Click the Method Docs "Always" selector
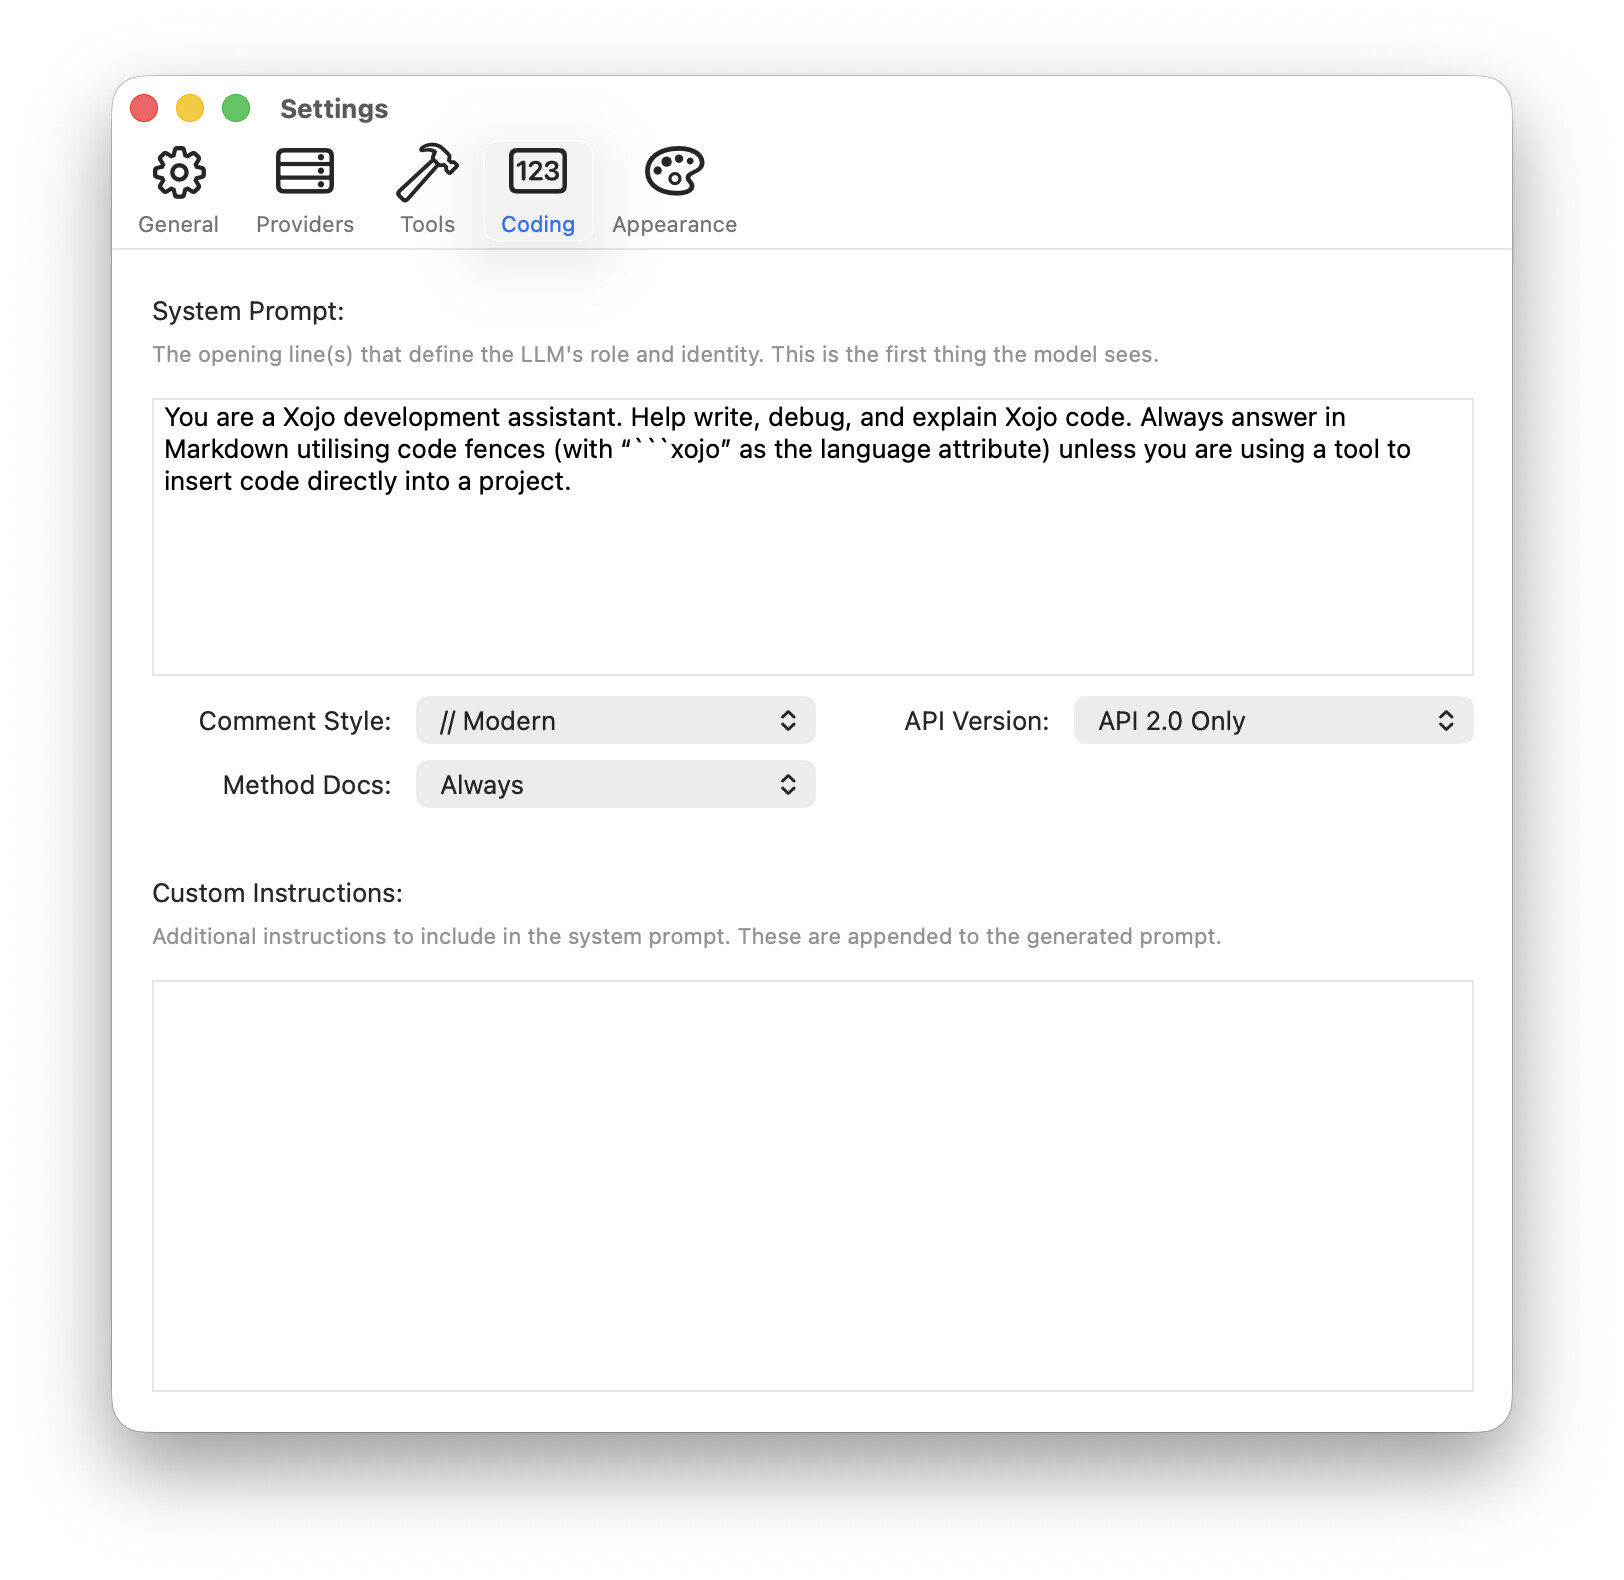Screen dimensions: 1624x1580 [x=615, y=784]
